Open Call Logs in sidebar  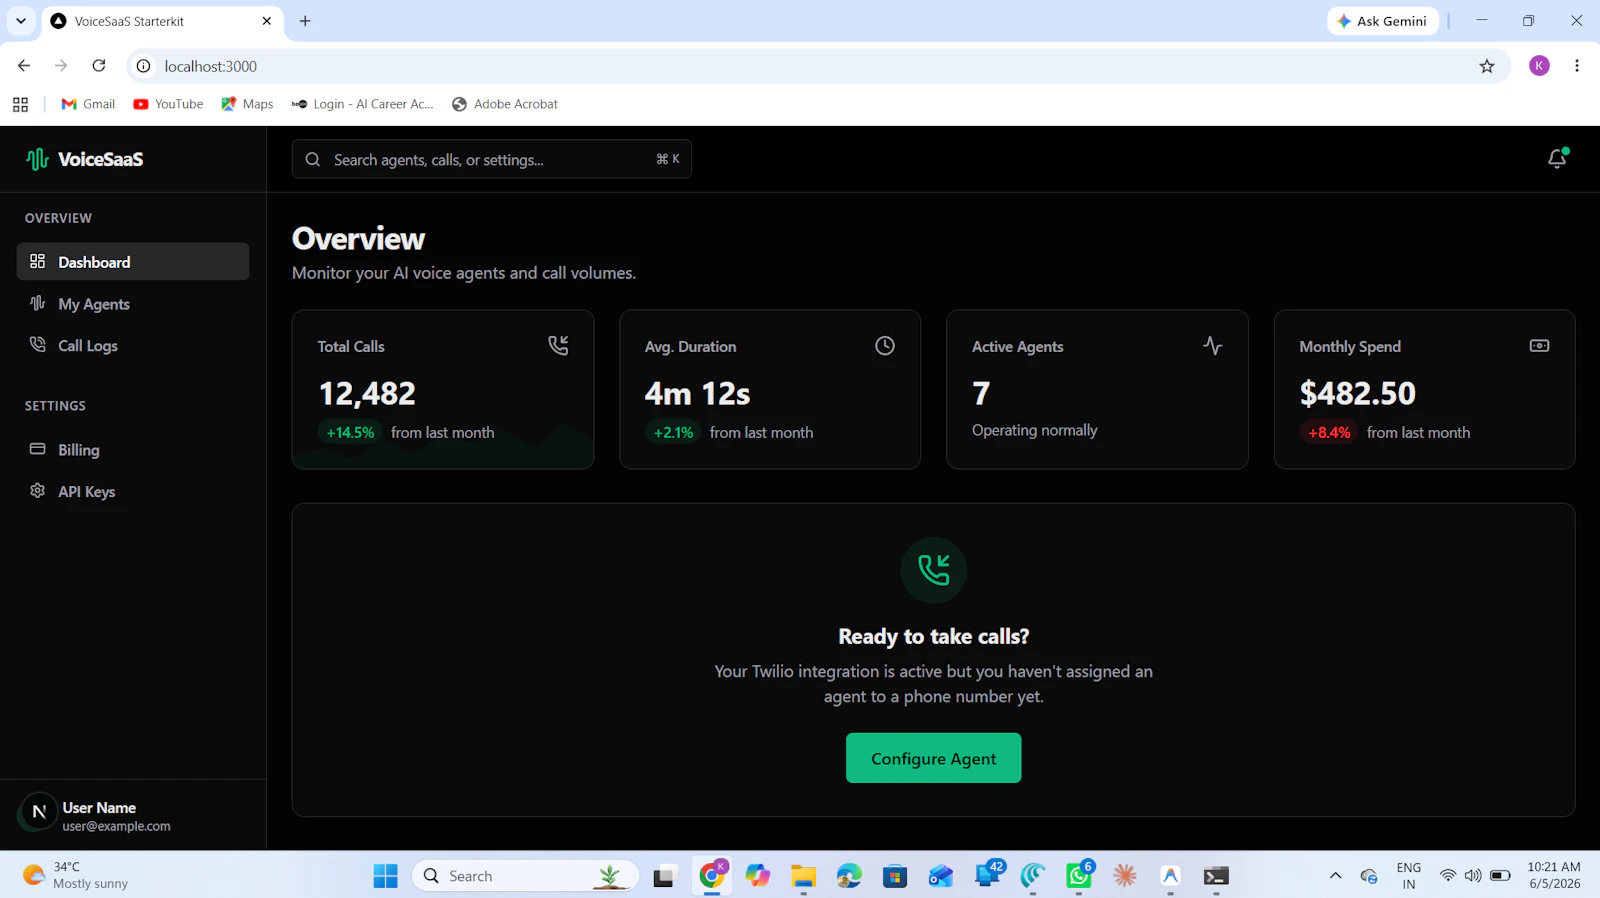pos(133,345)
